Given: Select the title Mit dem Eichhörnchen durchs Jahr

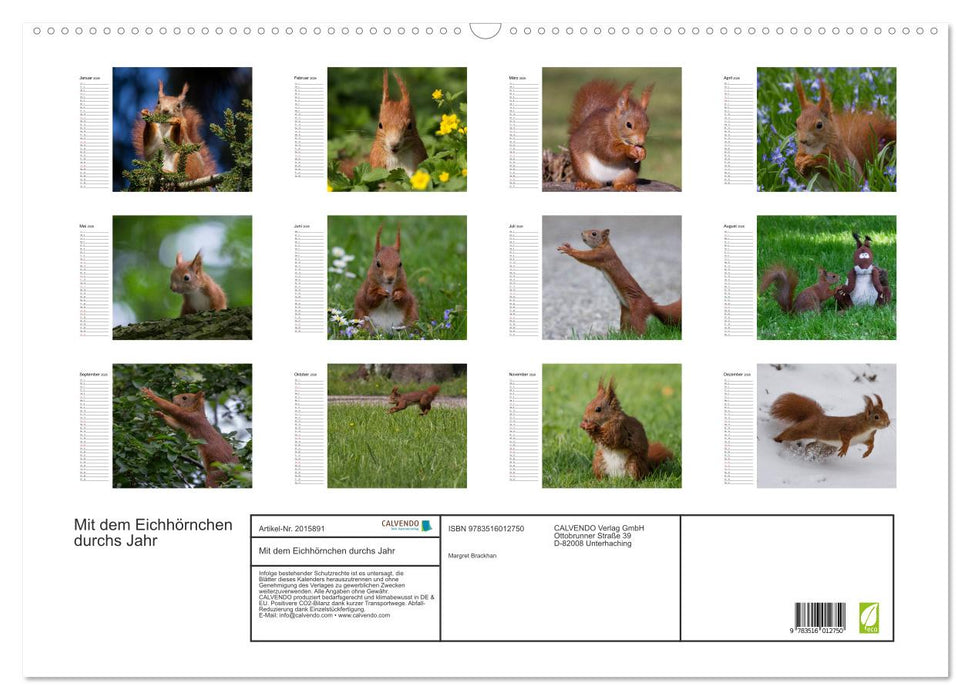Looking at the screenshot, I should (152, 531).
